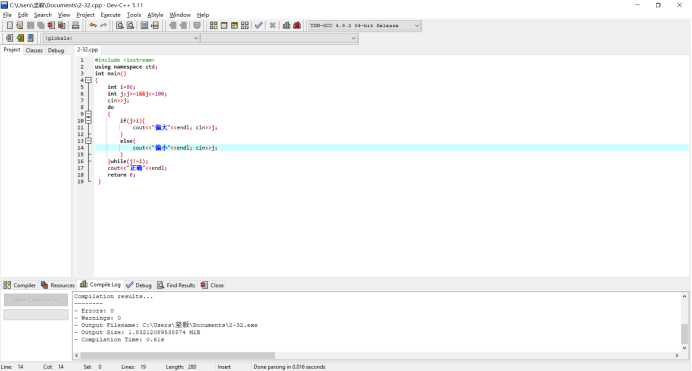Click code line 'using namespace std;'
Screen dimensions: 692x371
126,67
